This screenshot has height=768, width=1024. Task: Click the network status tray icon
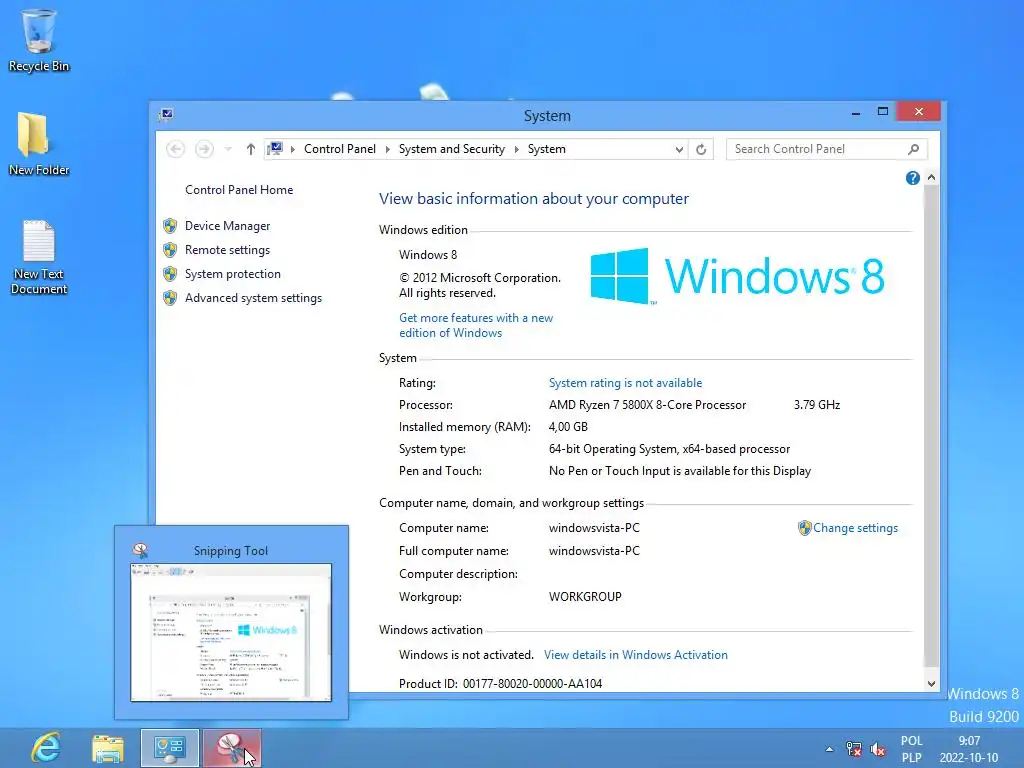tap(854, 749)
